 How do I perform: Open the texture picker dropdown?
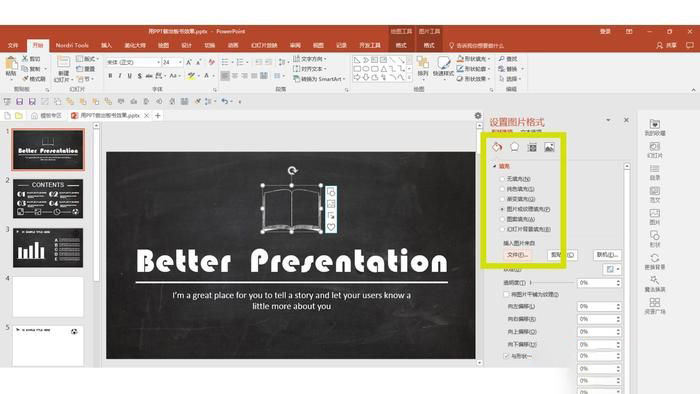(x=612, y=269)
